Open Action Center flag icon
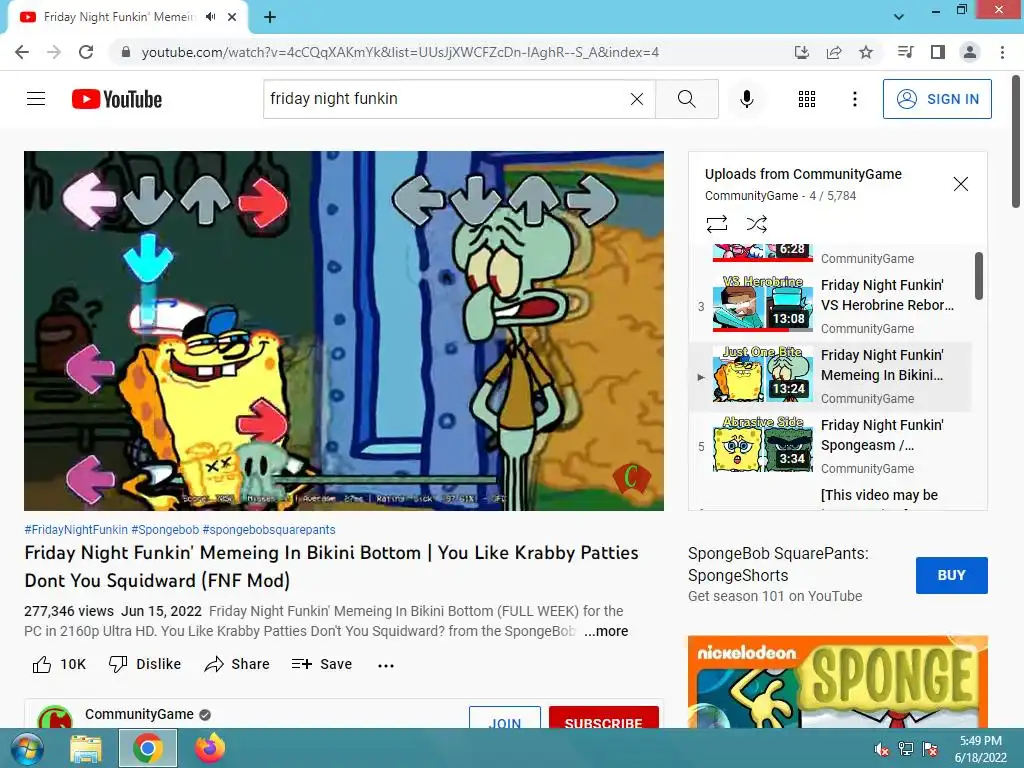This screenshot has width=1024, height=768. coord(929,749)
